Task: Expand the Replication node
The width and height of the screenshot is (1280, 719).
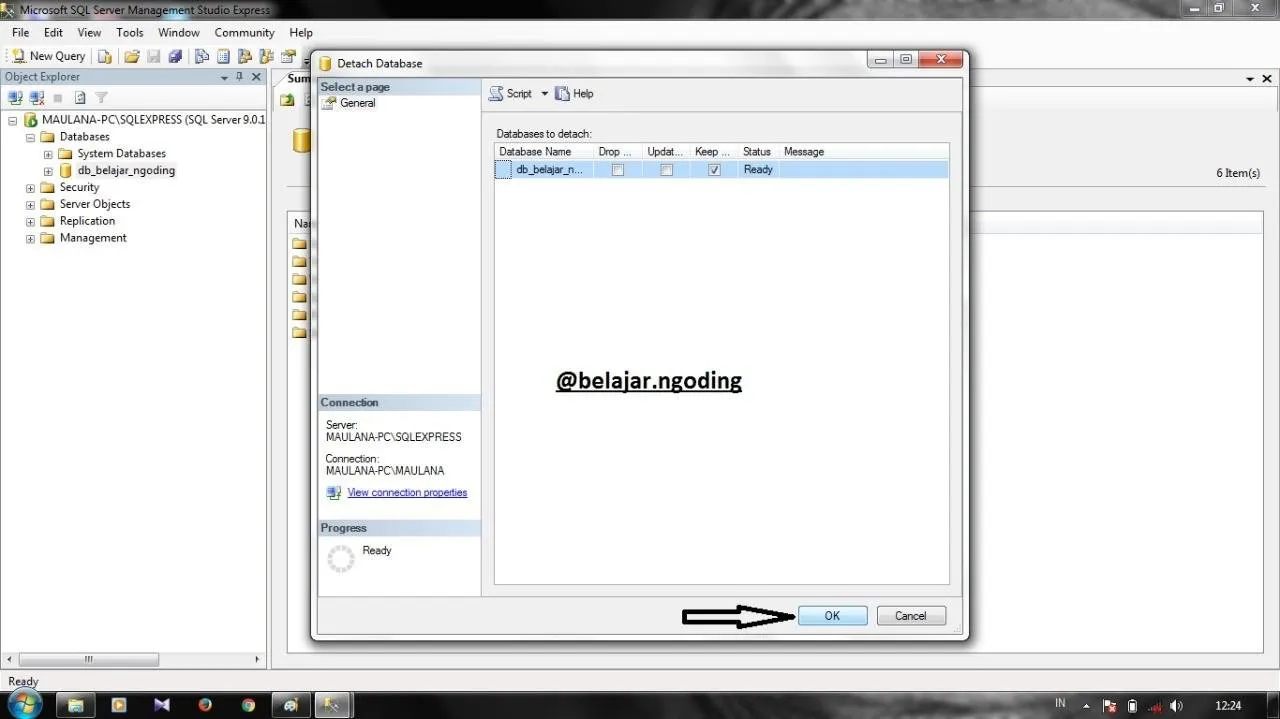Action: click(30, 222)
